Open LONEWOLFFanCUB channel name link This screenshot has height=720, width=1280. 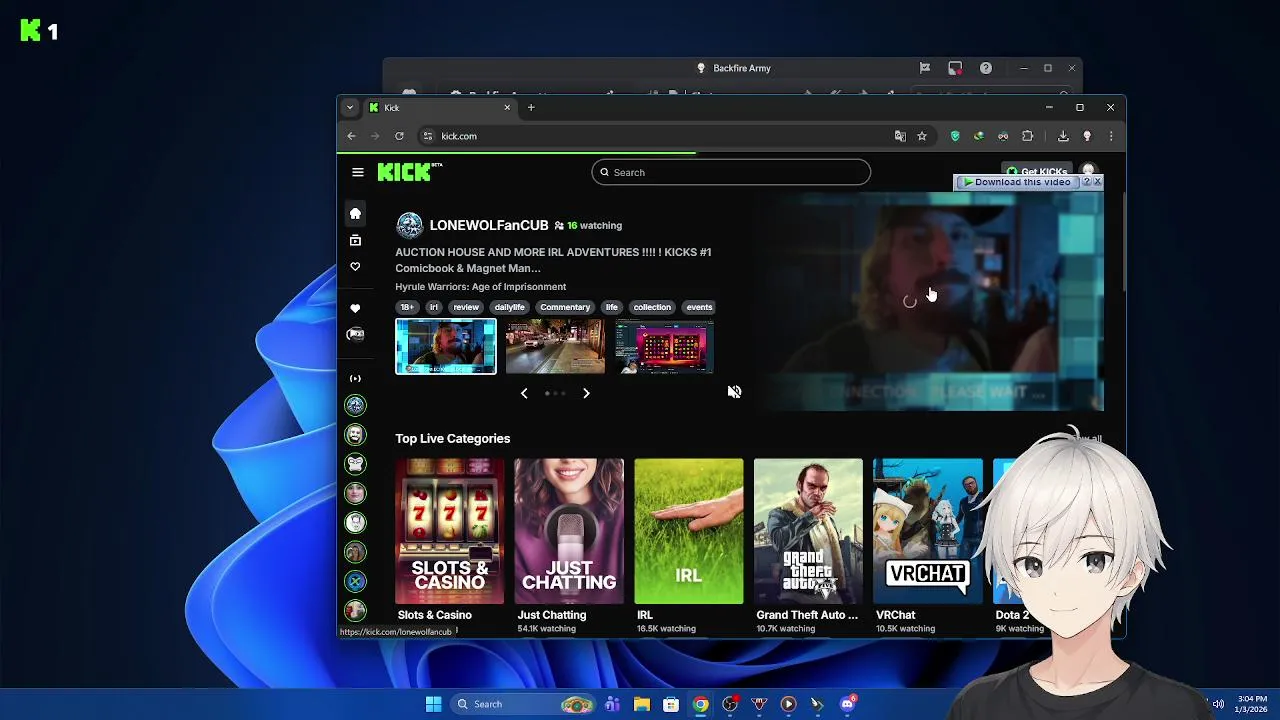(x=489, y=225)
